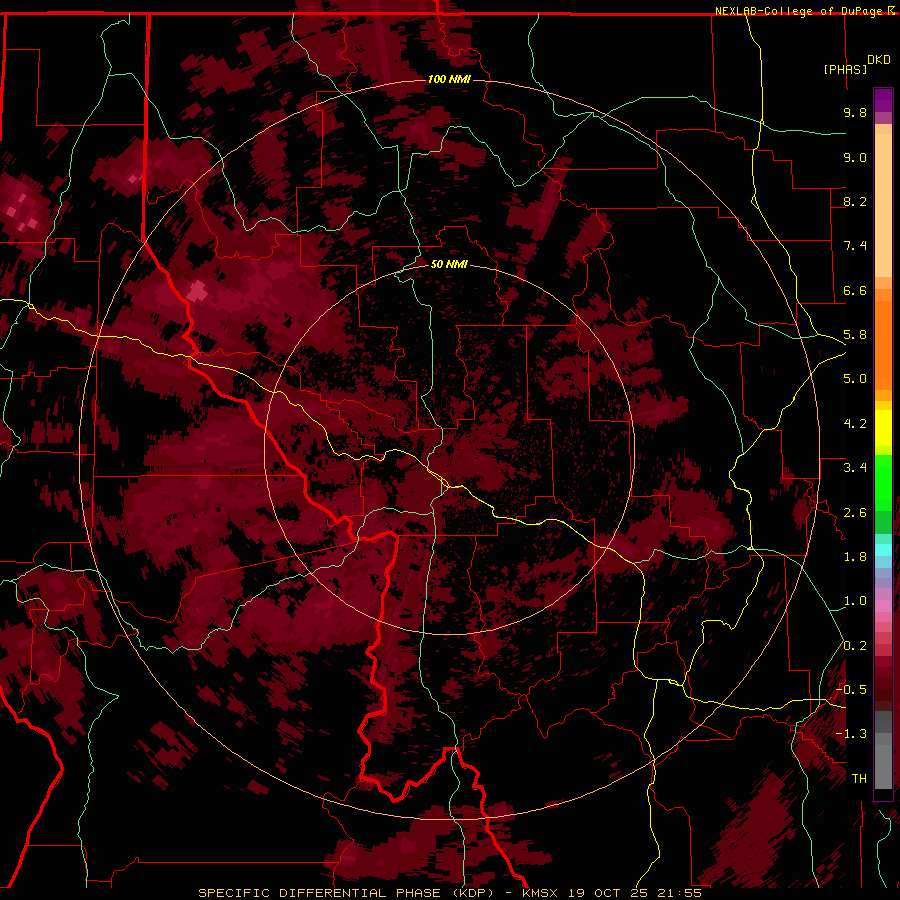The height and width of the screenshot is (900, 900).
Task: Click the pink segment of the color bar
Action: 883,606
